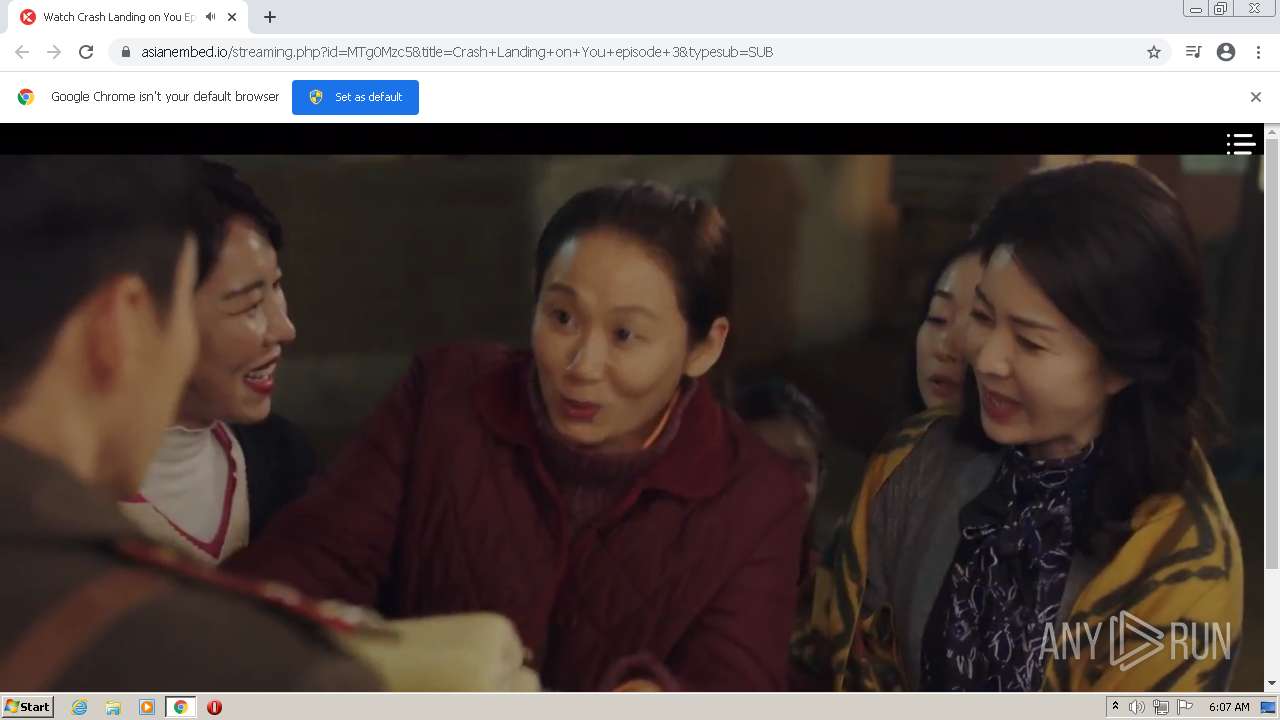Open the red shield taskbar icon
The height and width of the screenshot is (720, 1280).
pos(214,707)
